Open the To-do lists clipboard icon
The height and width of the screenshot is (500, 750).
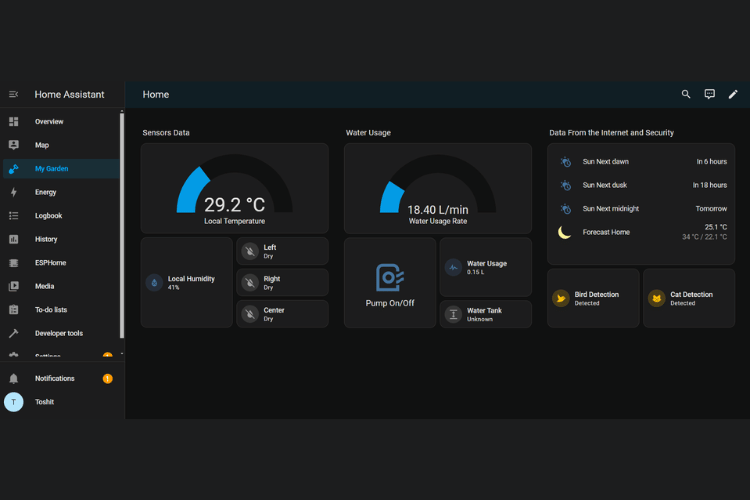[x=13, y=310]
